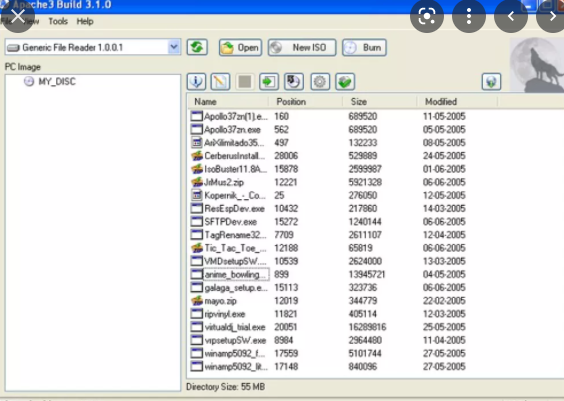This screenshot has height=401, width=564.
Task: Click the image viewer lens search icon
Action: (427, 16)
